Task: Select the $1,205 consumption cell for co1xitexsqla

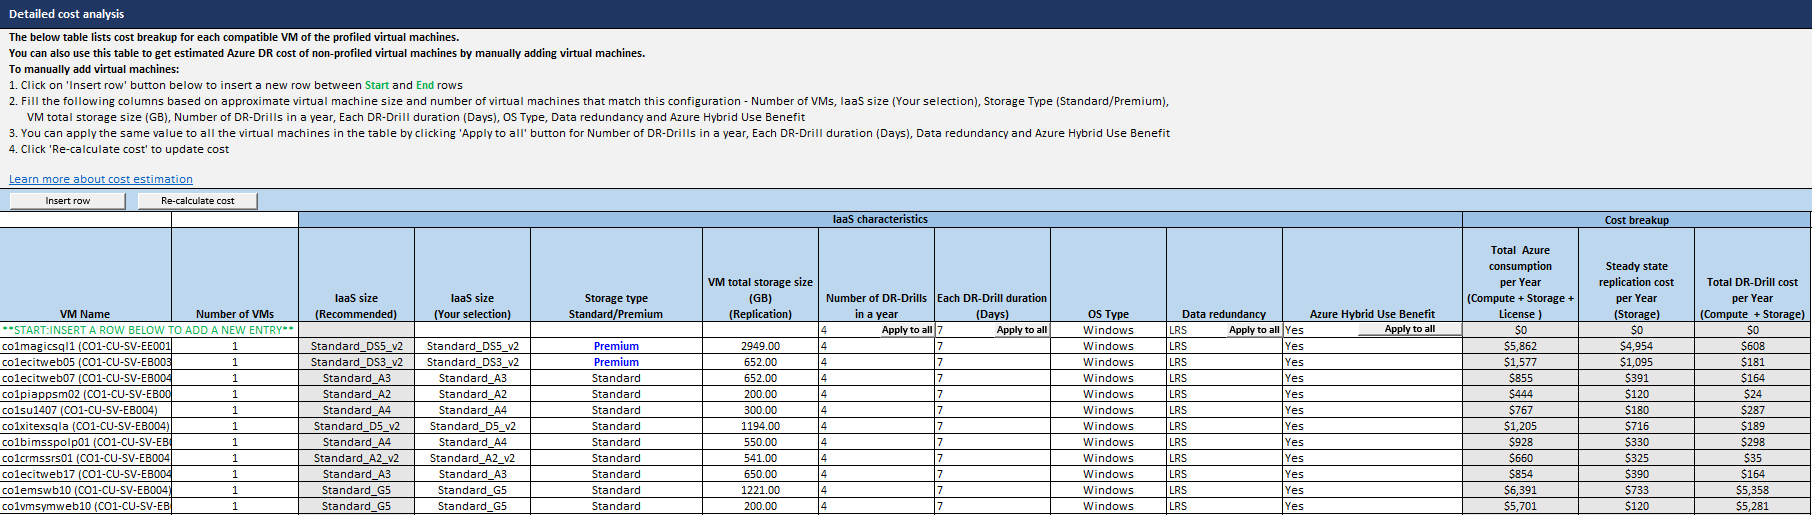Action: (x=1520, y=426)
